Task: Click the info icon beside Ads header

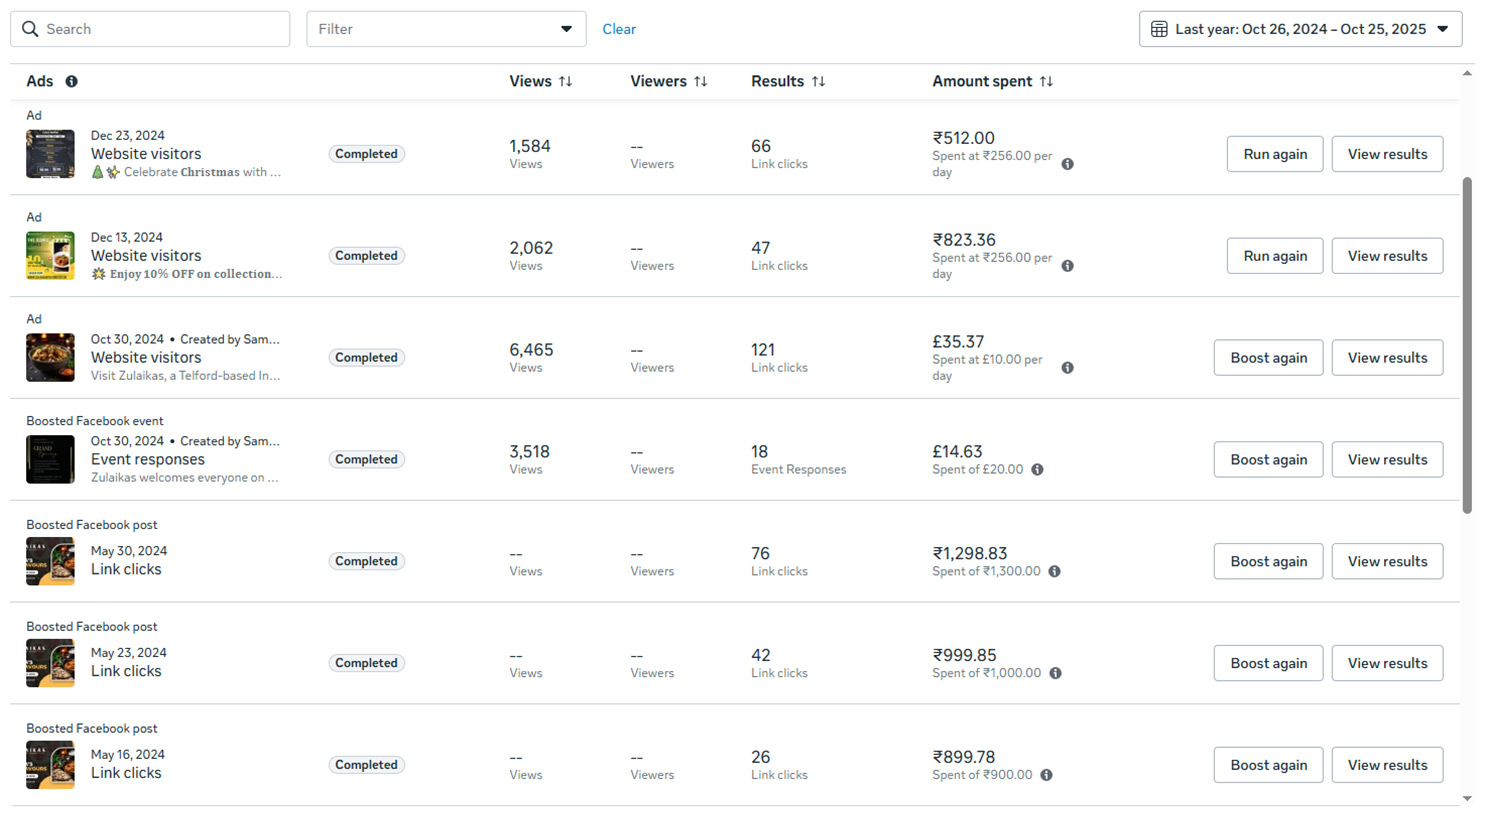Action: (x=71, y=82)
